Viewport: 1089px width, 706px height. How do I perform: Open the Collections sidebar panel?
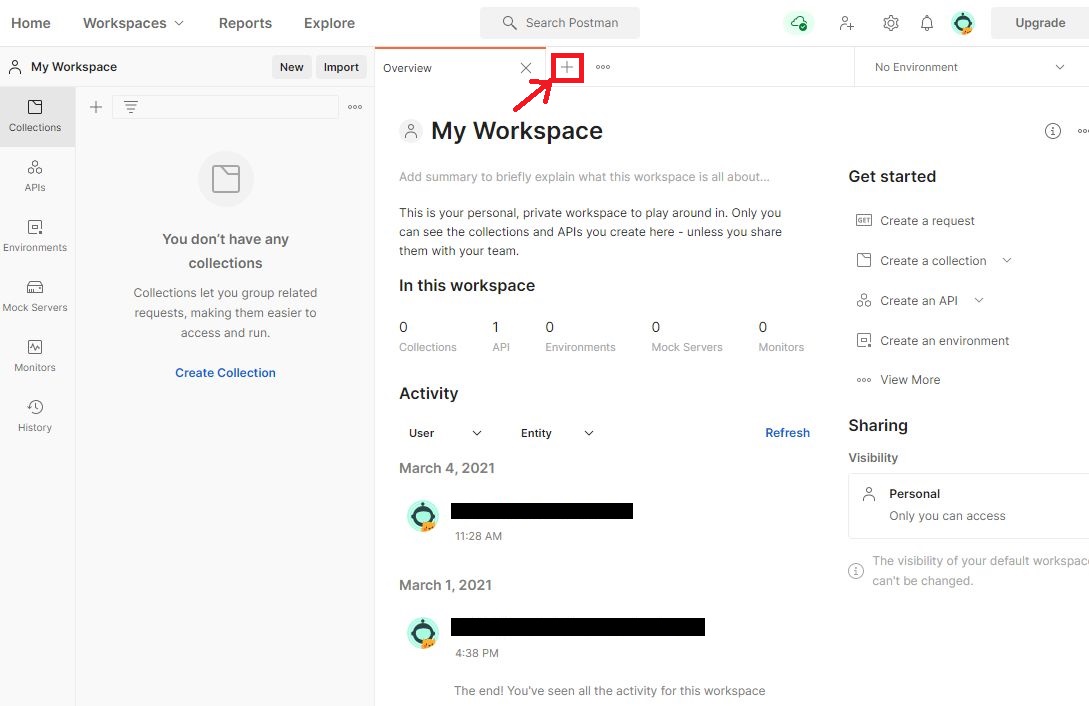(35, 116)
